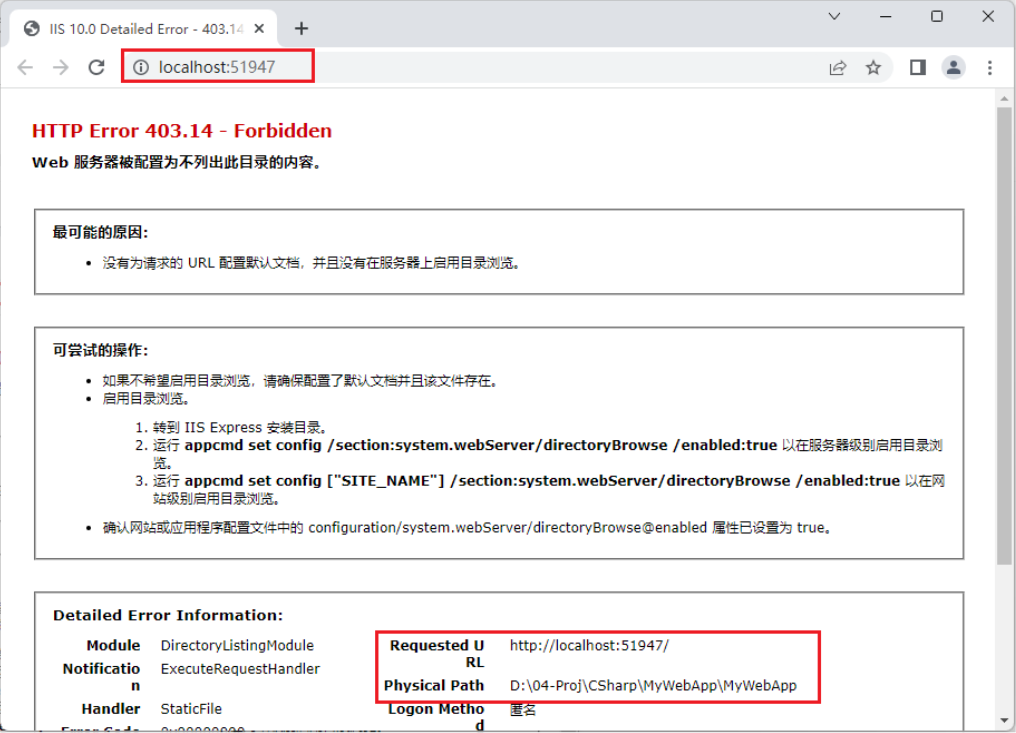Image resolution: width=1016 pixels, height=733 pixels.
Task: Click the SITE_NAME appcmd command
Action: pyautogui.click(x=542, y=481)
